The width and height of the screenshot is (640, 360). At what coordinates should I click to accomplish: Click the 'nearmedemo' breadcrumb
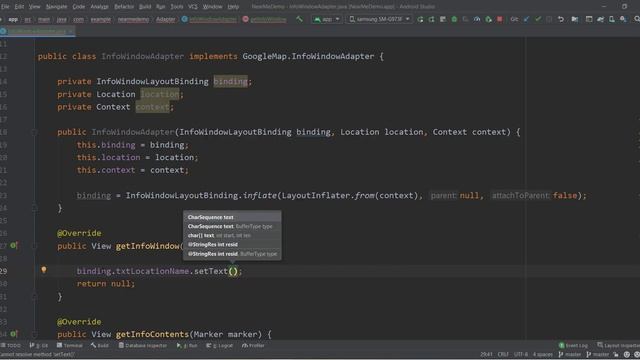pyautogui.click(x=133, y=19)
